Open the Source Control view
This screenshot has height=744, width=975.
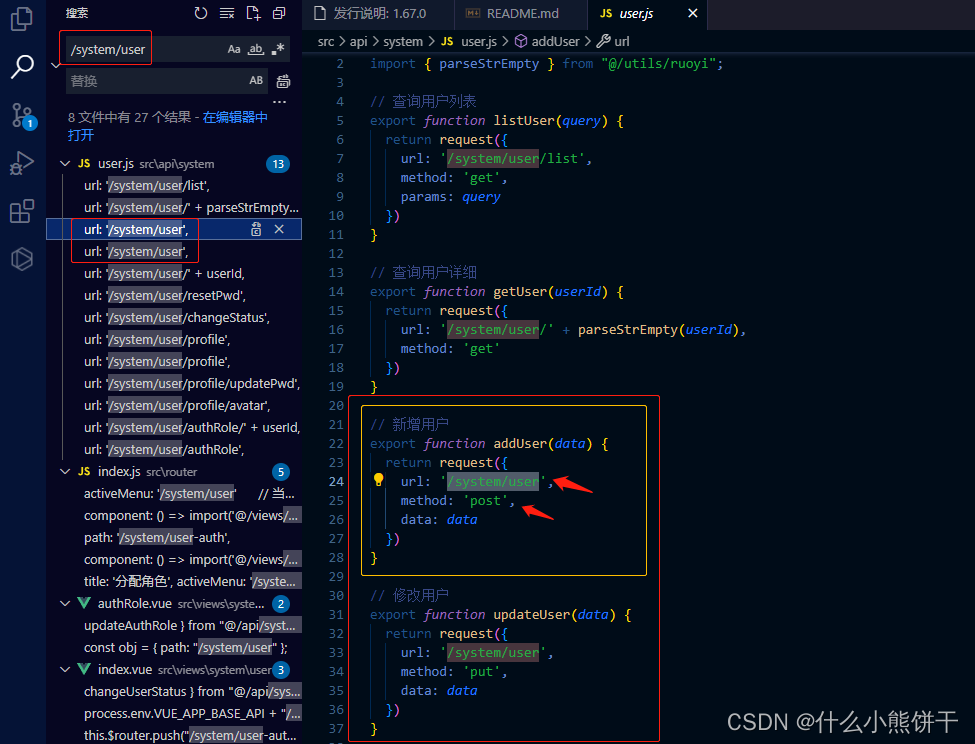(24, 116)
